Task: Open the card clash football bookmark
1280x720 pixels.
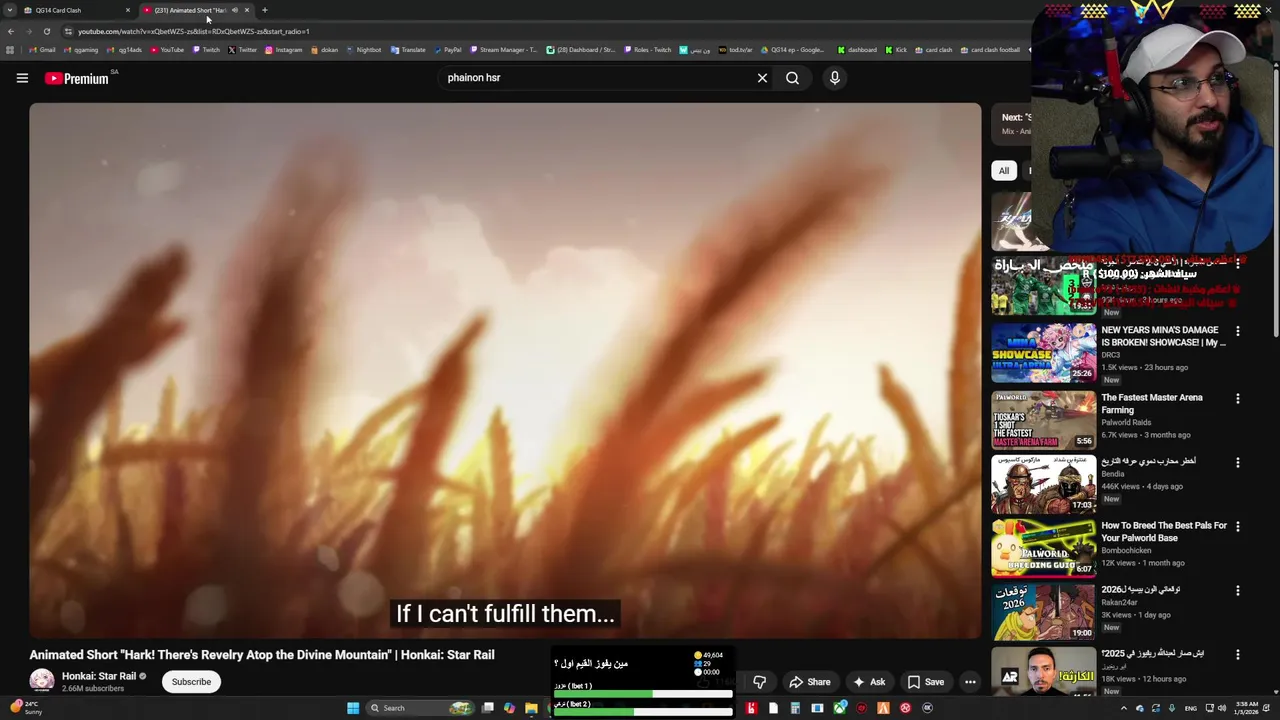Action: [x=990, y=50]
